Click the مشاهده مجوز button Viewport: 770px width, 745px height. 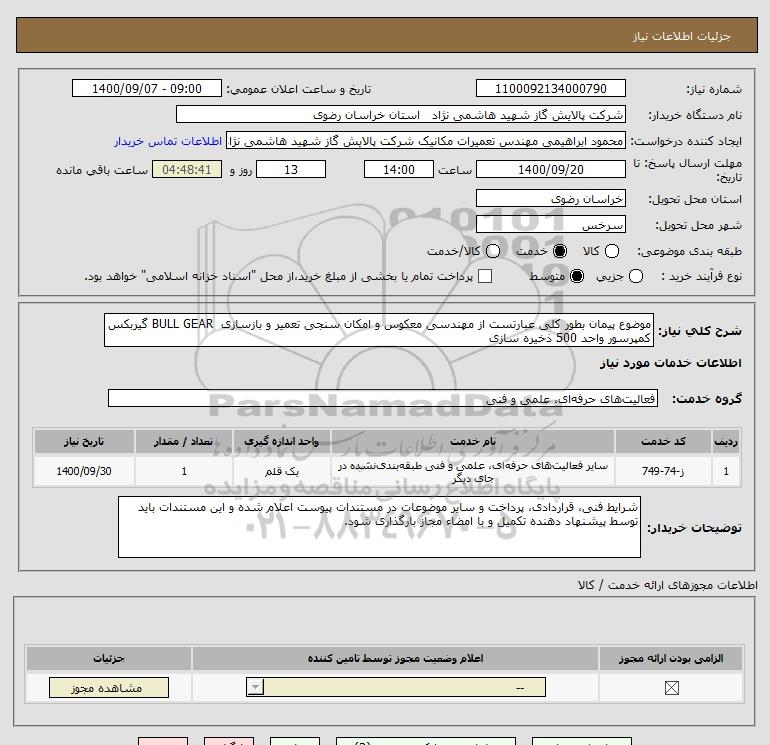point(109,688)
